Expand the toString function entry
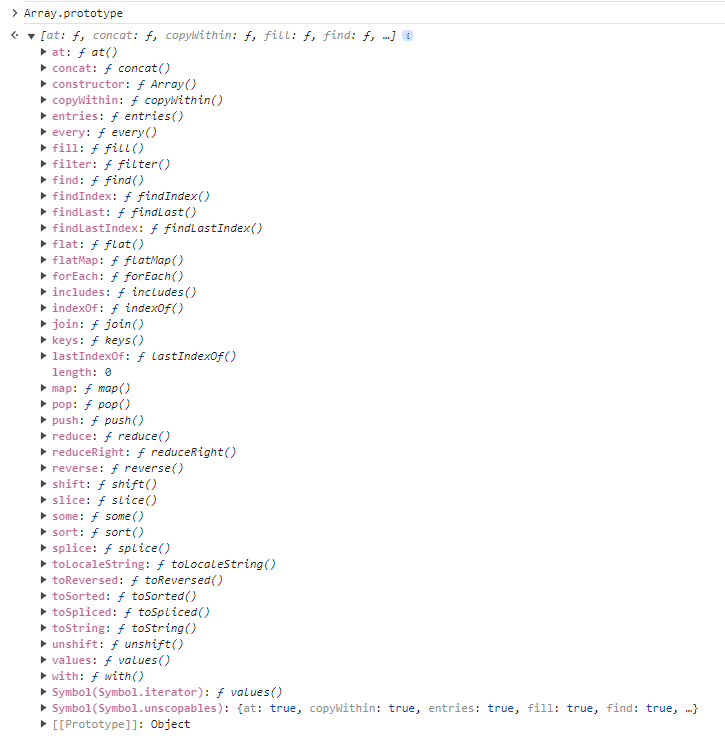725x742 pixels. 44,628
